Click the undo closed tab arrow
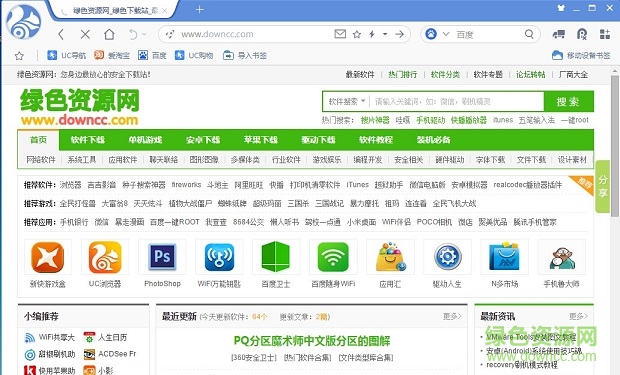This screenshot has height=375, width=620. click(133, 34)
